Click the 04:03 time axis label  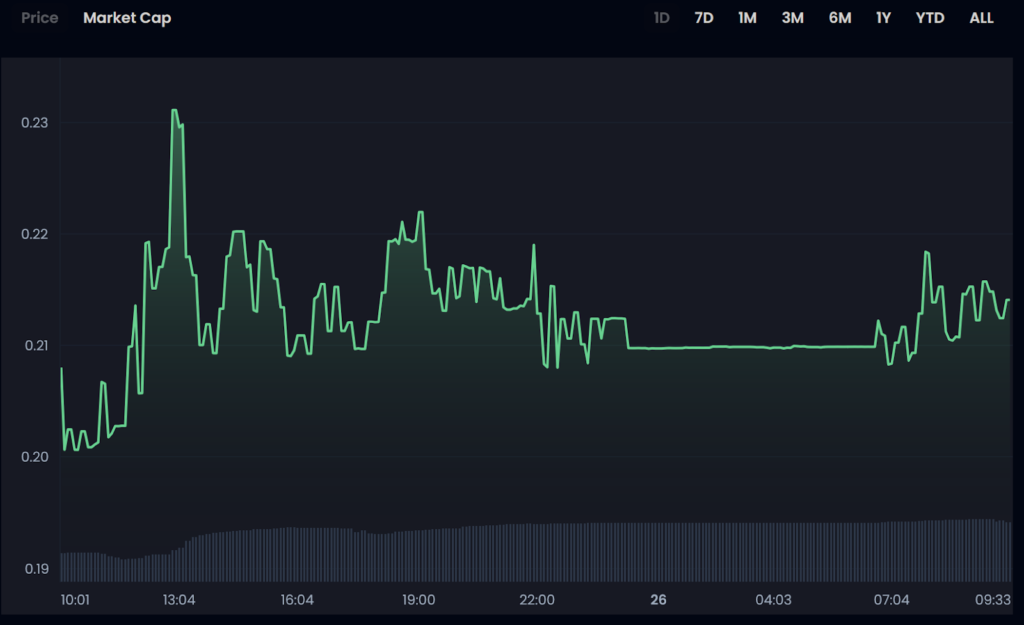pos(773,600)
